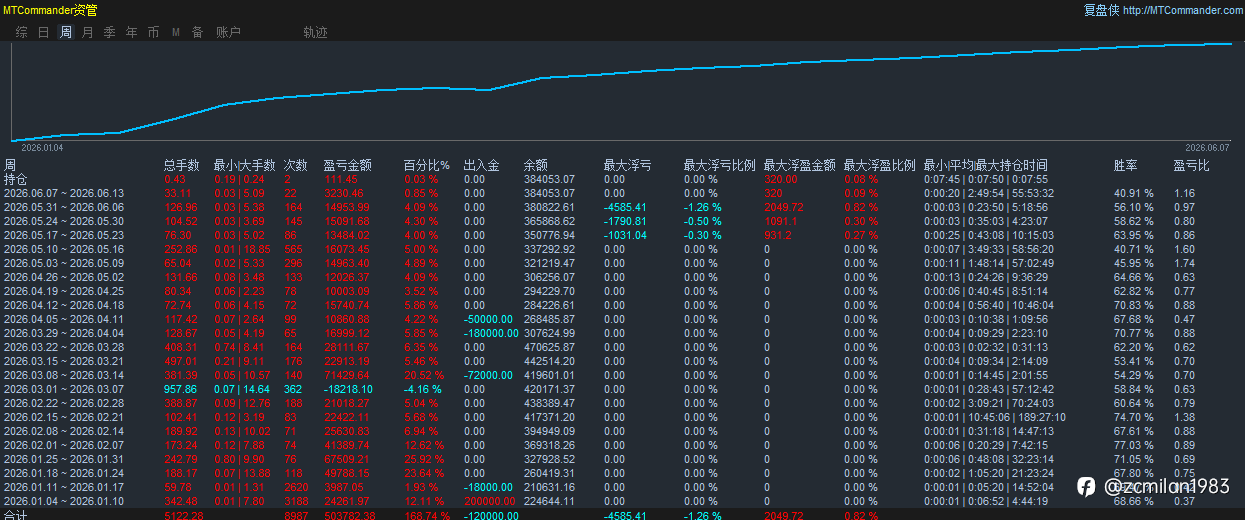Open the http://MTCommander.com link

[x=1182, y=10]
